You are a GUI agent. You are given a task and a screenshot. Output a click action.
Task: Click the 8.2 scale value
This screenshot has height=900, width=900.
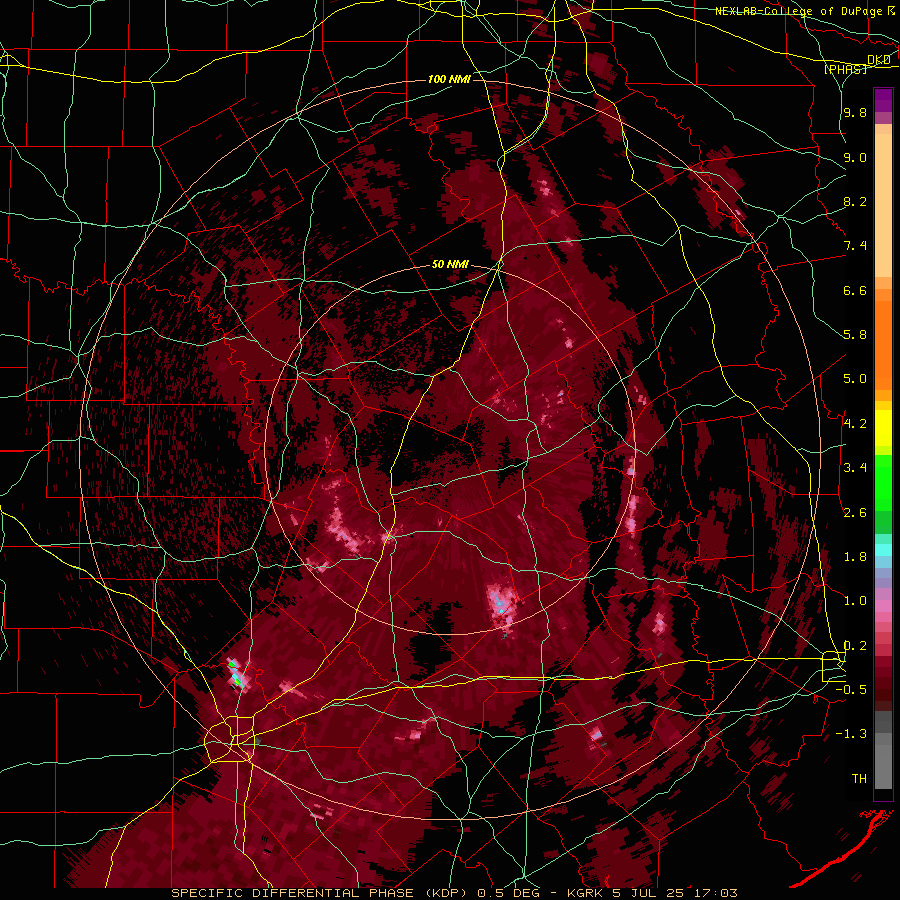(x=855, y=202)
